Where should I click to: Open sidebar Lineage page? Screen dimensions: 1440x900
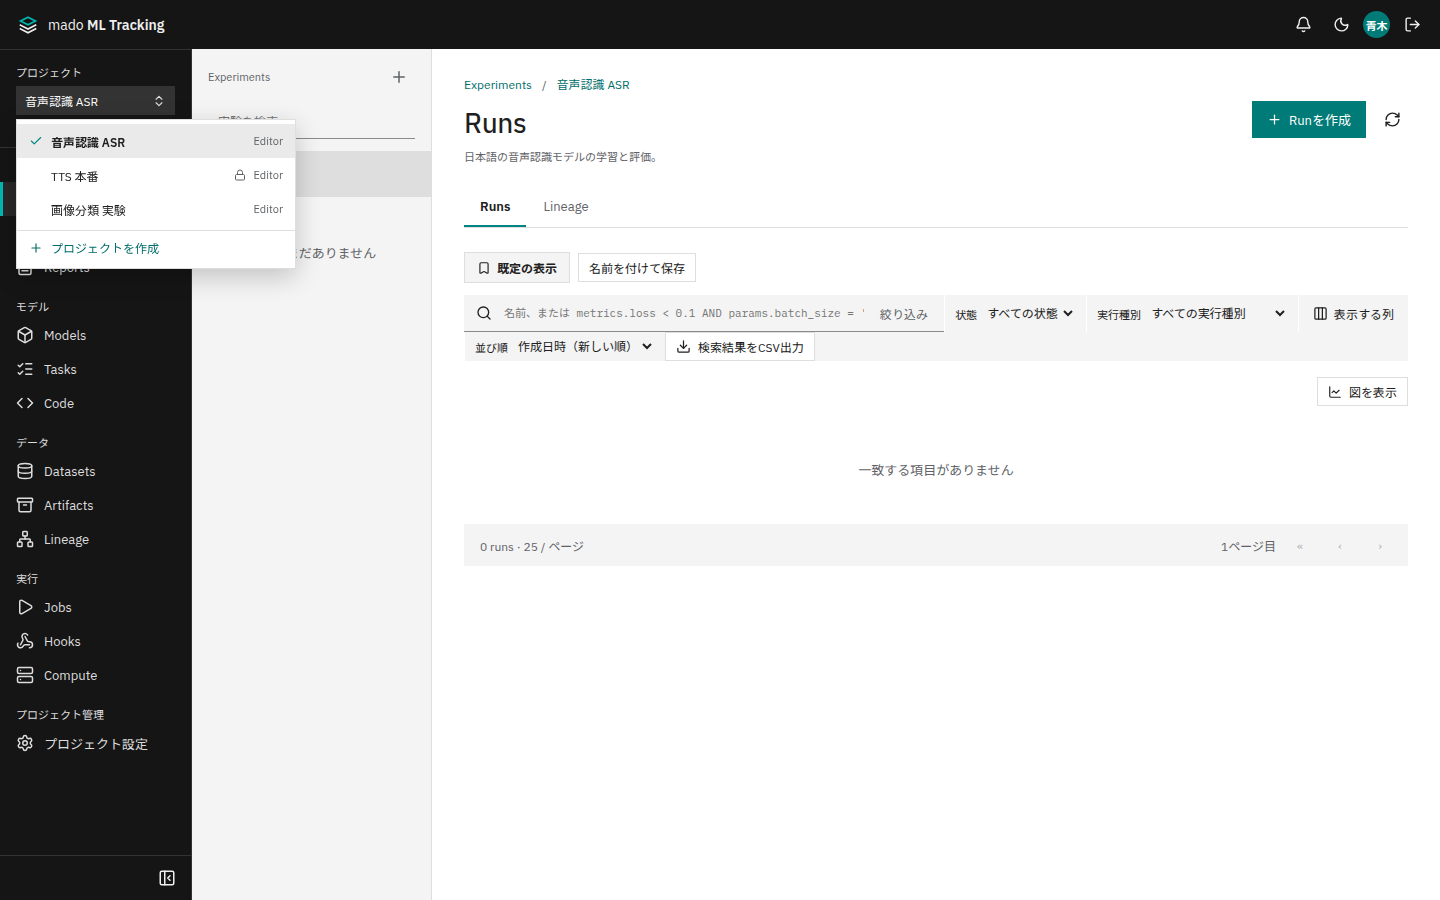(96, 539)
